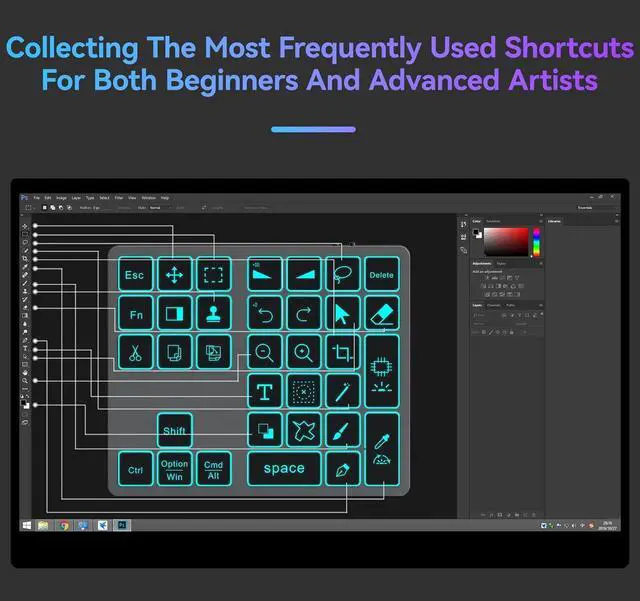The width and height of the screenshot is (640, 601).
Task: Click the Photoshop Ps logo icon
Action: point(24,198)
